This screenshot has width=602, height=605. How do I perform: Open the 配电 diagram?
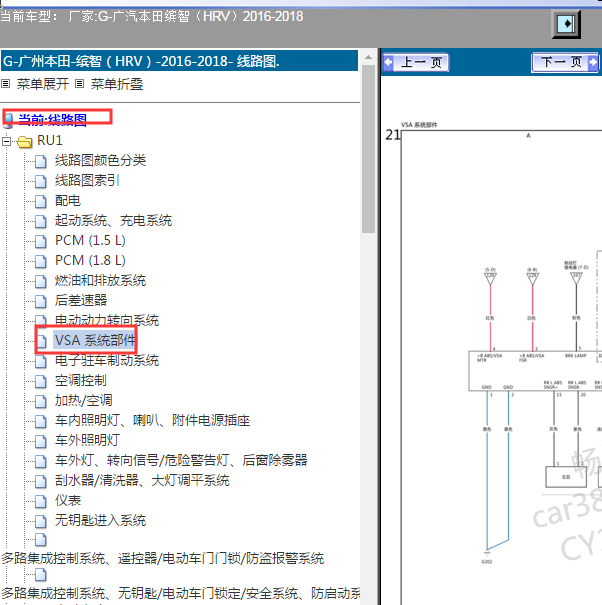point(68,200)
